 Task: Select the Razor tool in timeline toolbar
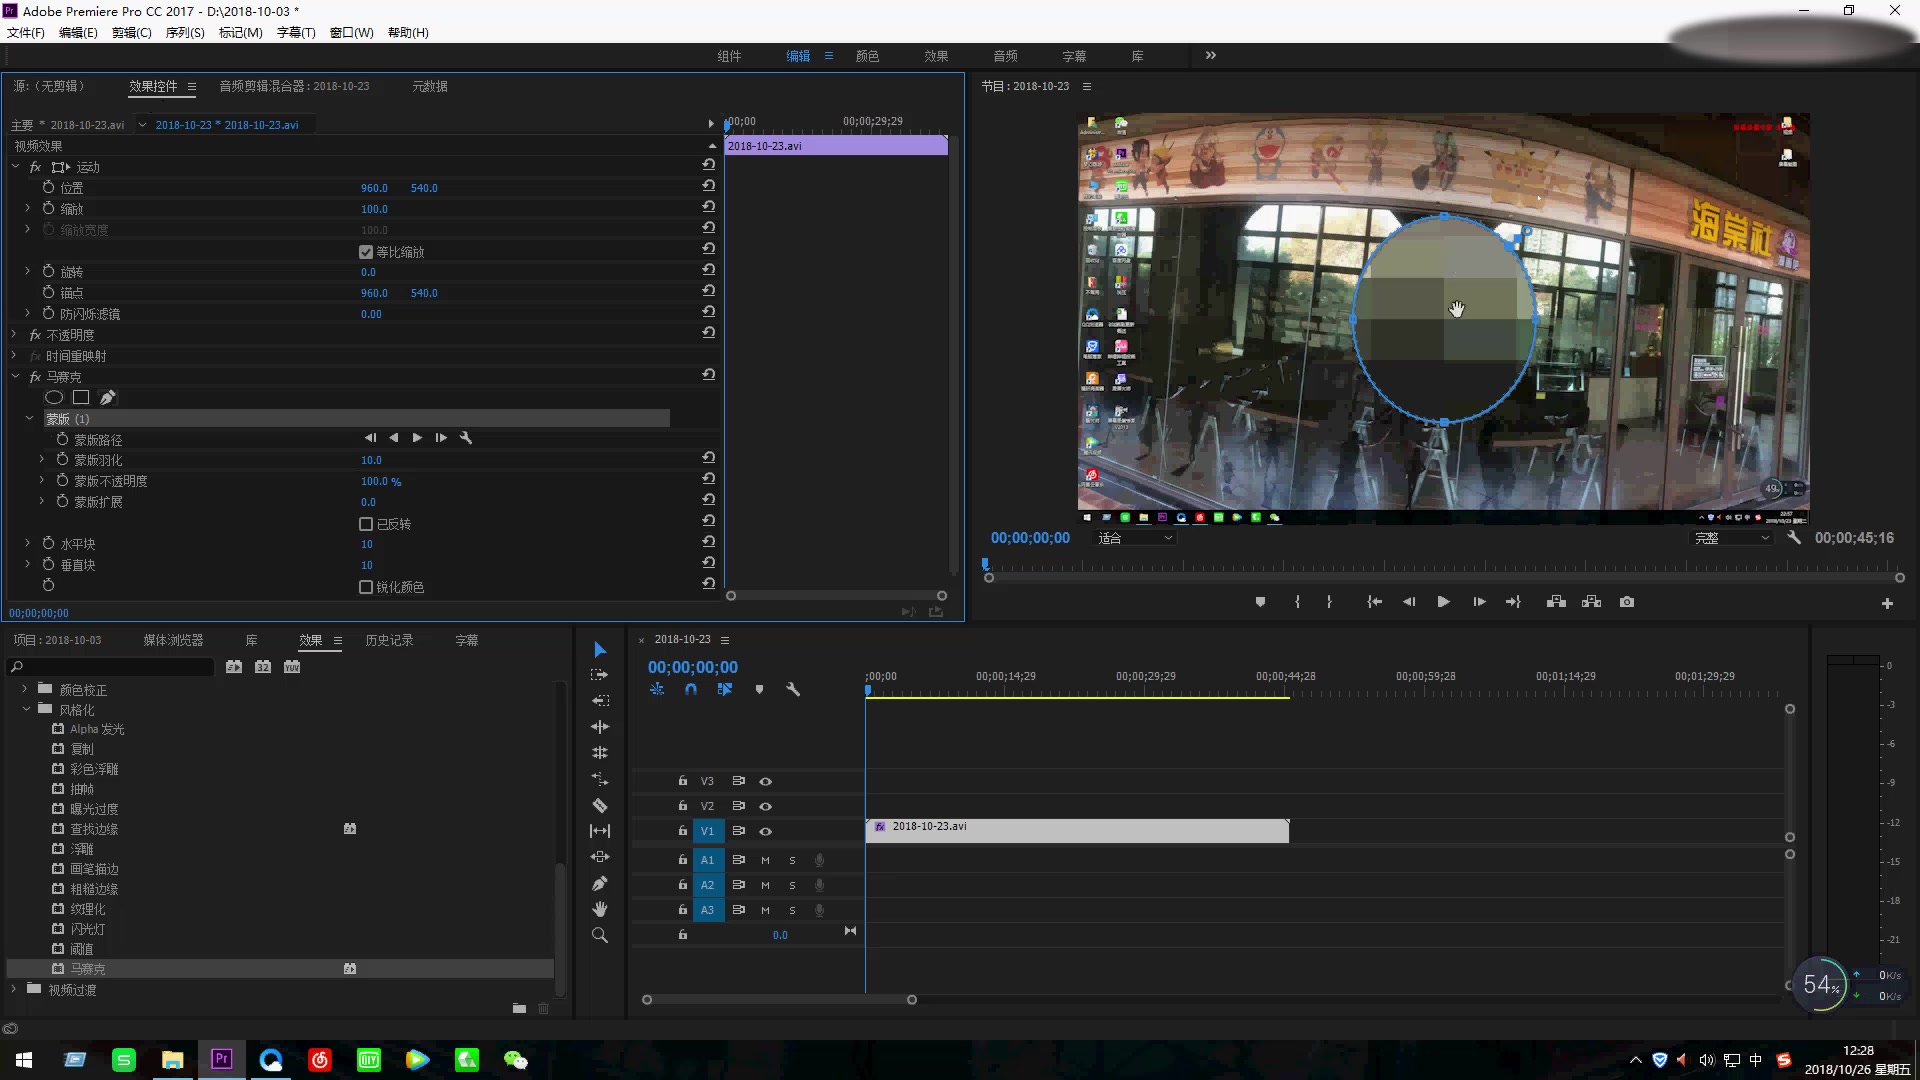coord(600,805)
